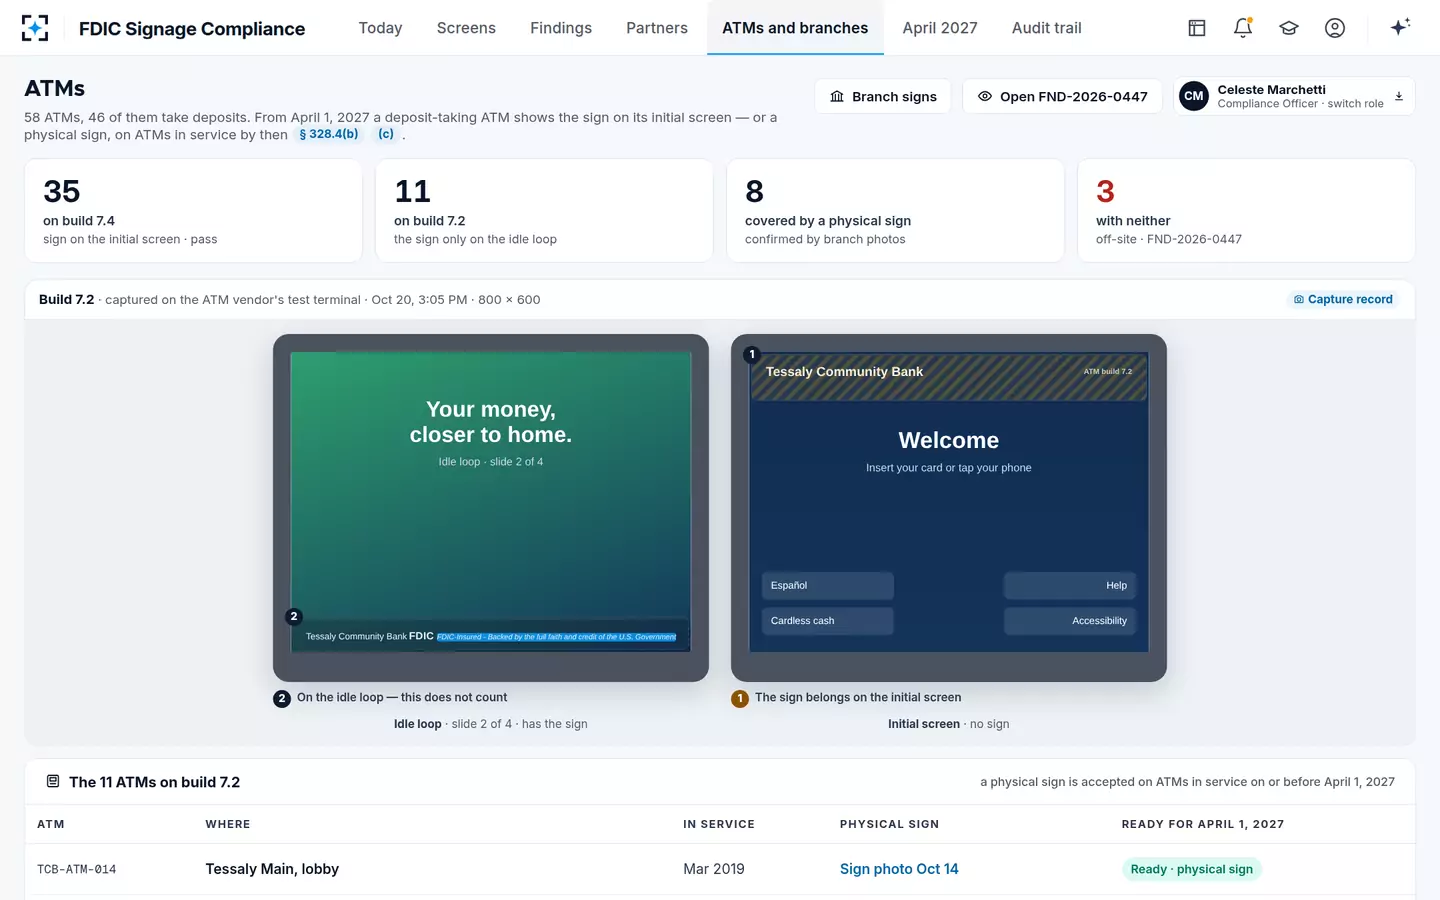This screenshot has width=1440, height=900.
Task: Click 'Tessaly Main, lobby' in the table
Action: tap(272, 869)
